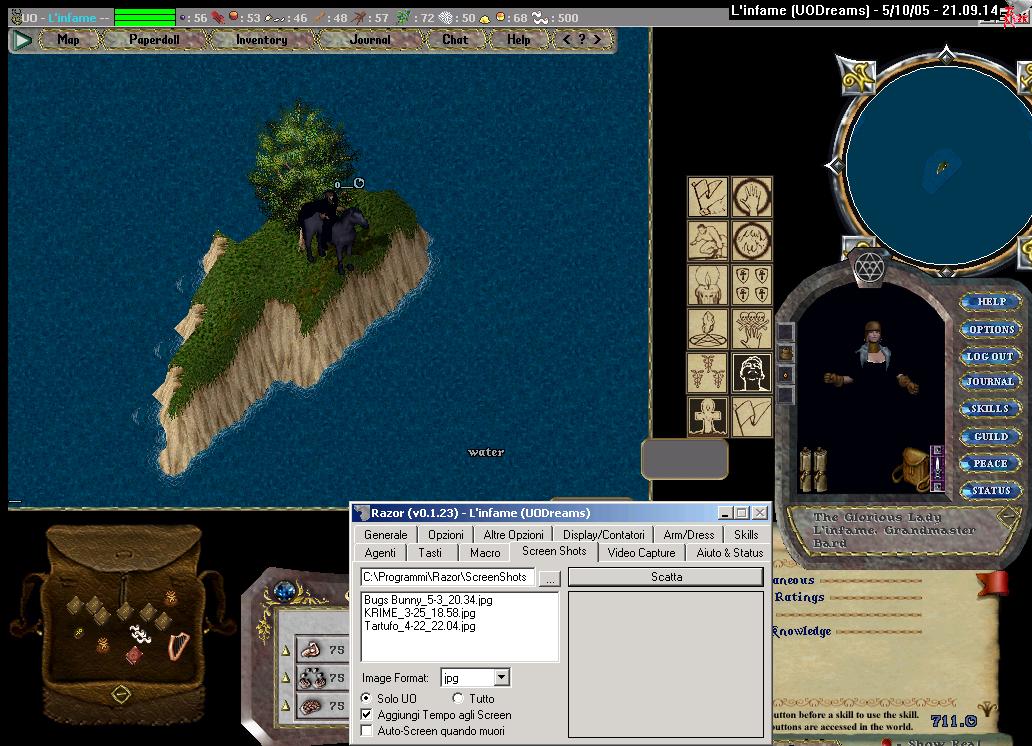Open Aiuto & Status tab
1032x746 pixels.
coord(729,553)
